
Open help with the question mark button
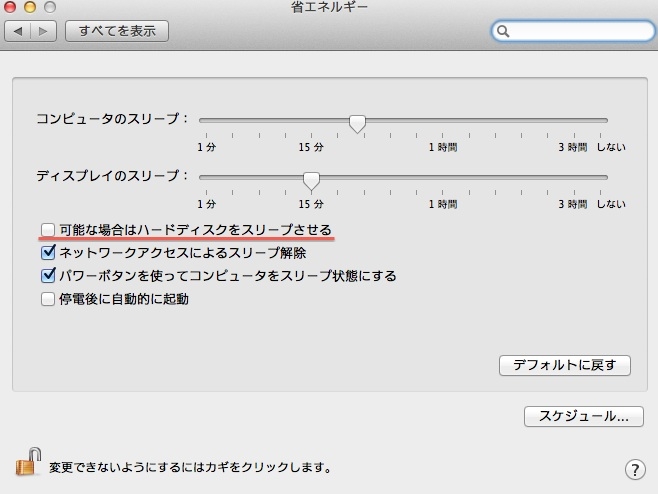click(x=635, y=470)
